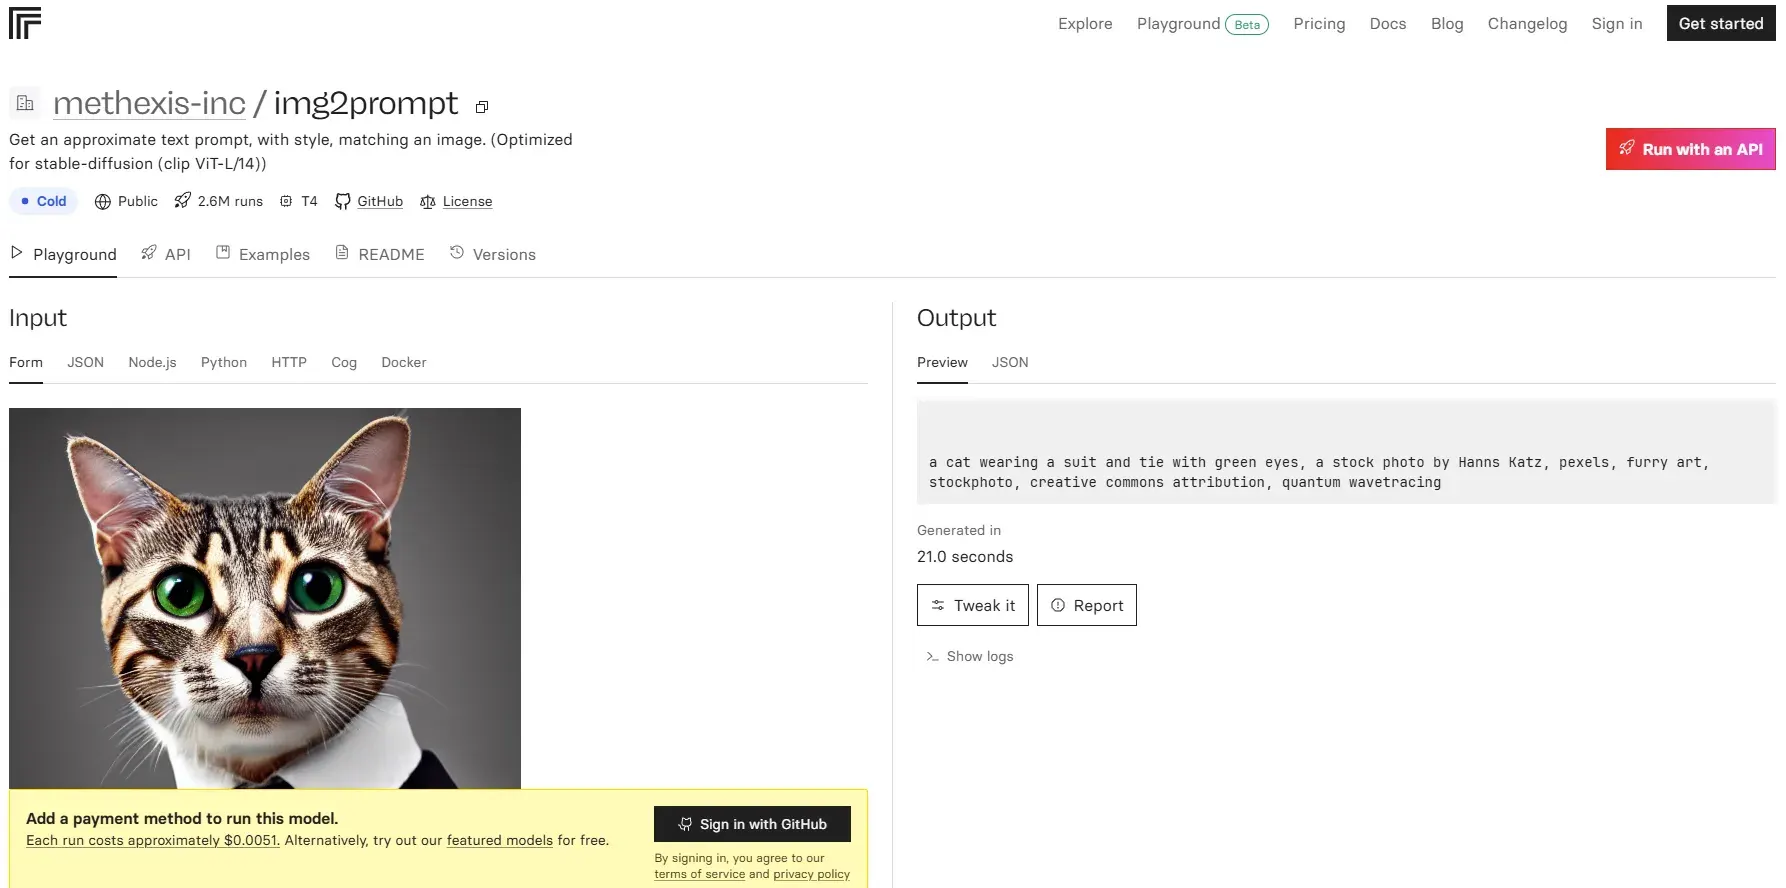Select the Docker input tab
The height and width of the screenshot is (888, 1786).
(x=403, y=362)
